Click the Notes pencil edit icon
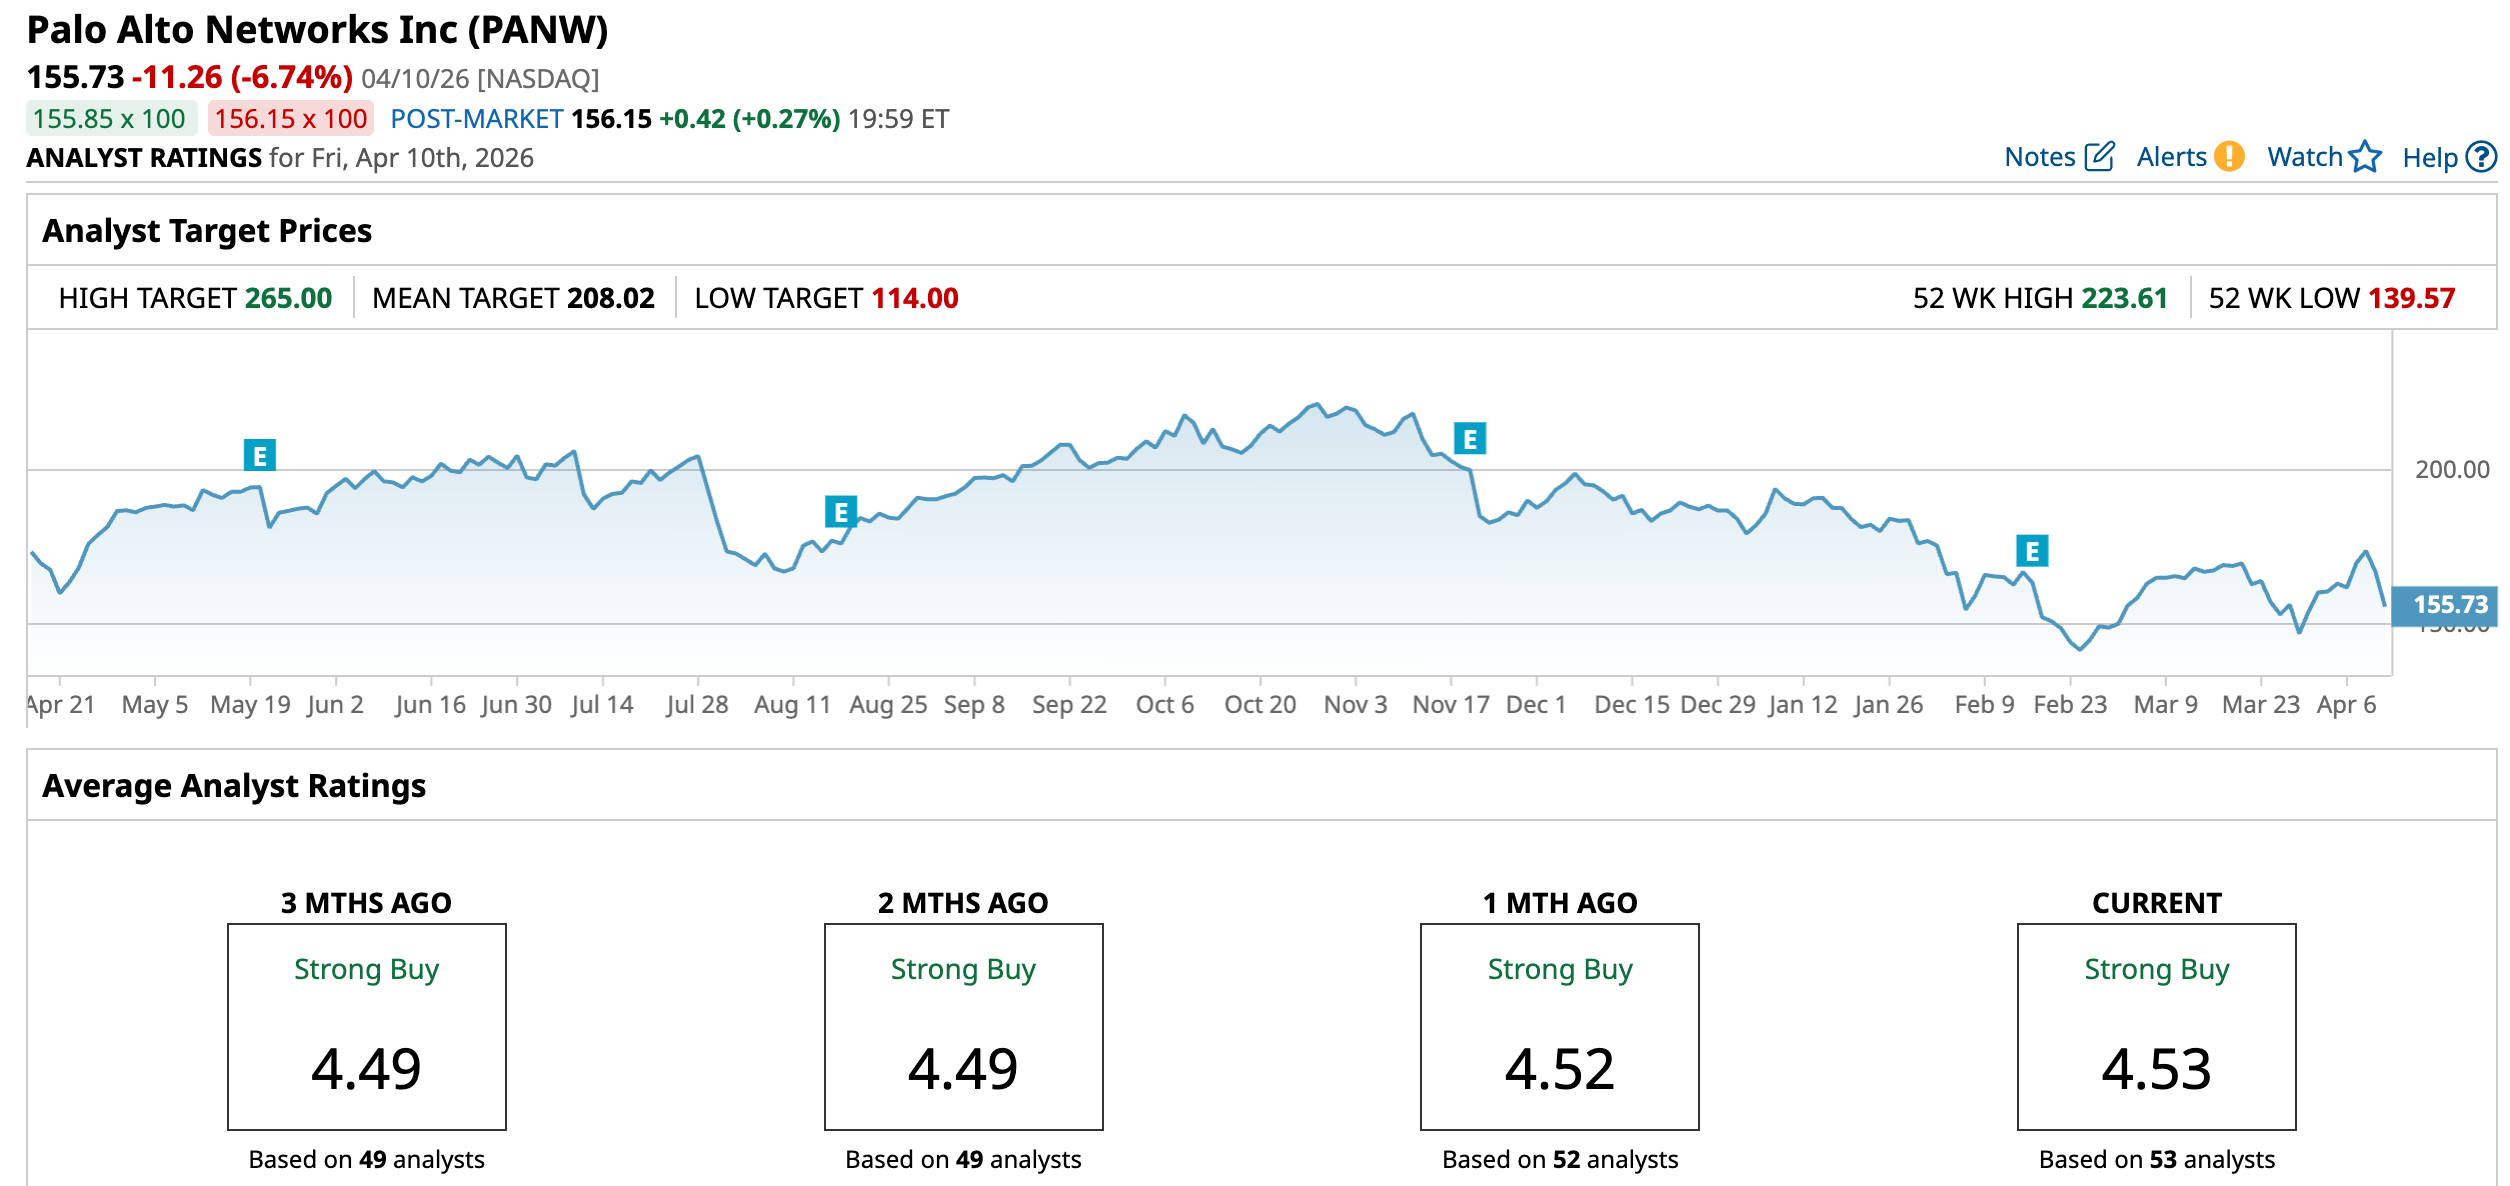Image resolution: width=2510 pixels, height=1186 pixels. [x=2098, y=157]
